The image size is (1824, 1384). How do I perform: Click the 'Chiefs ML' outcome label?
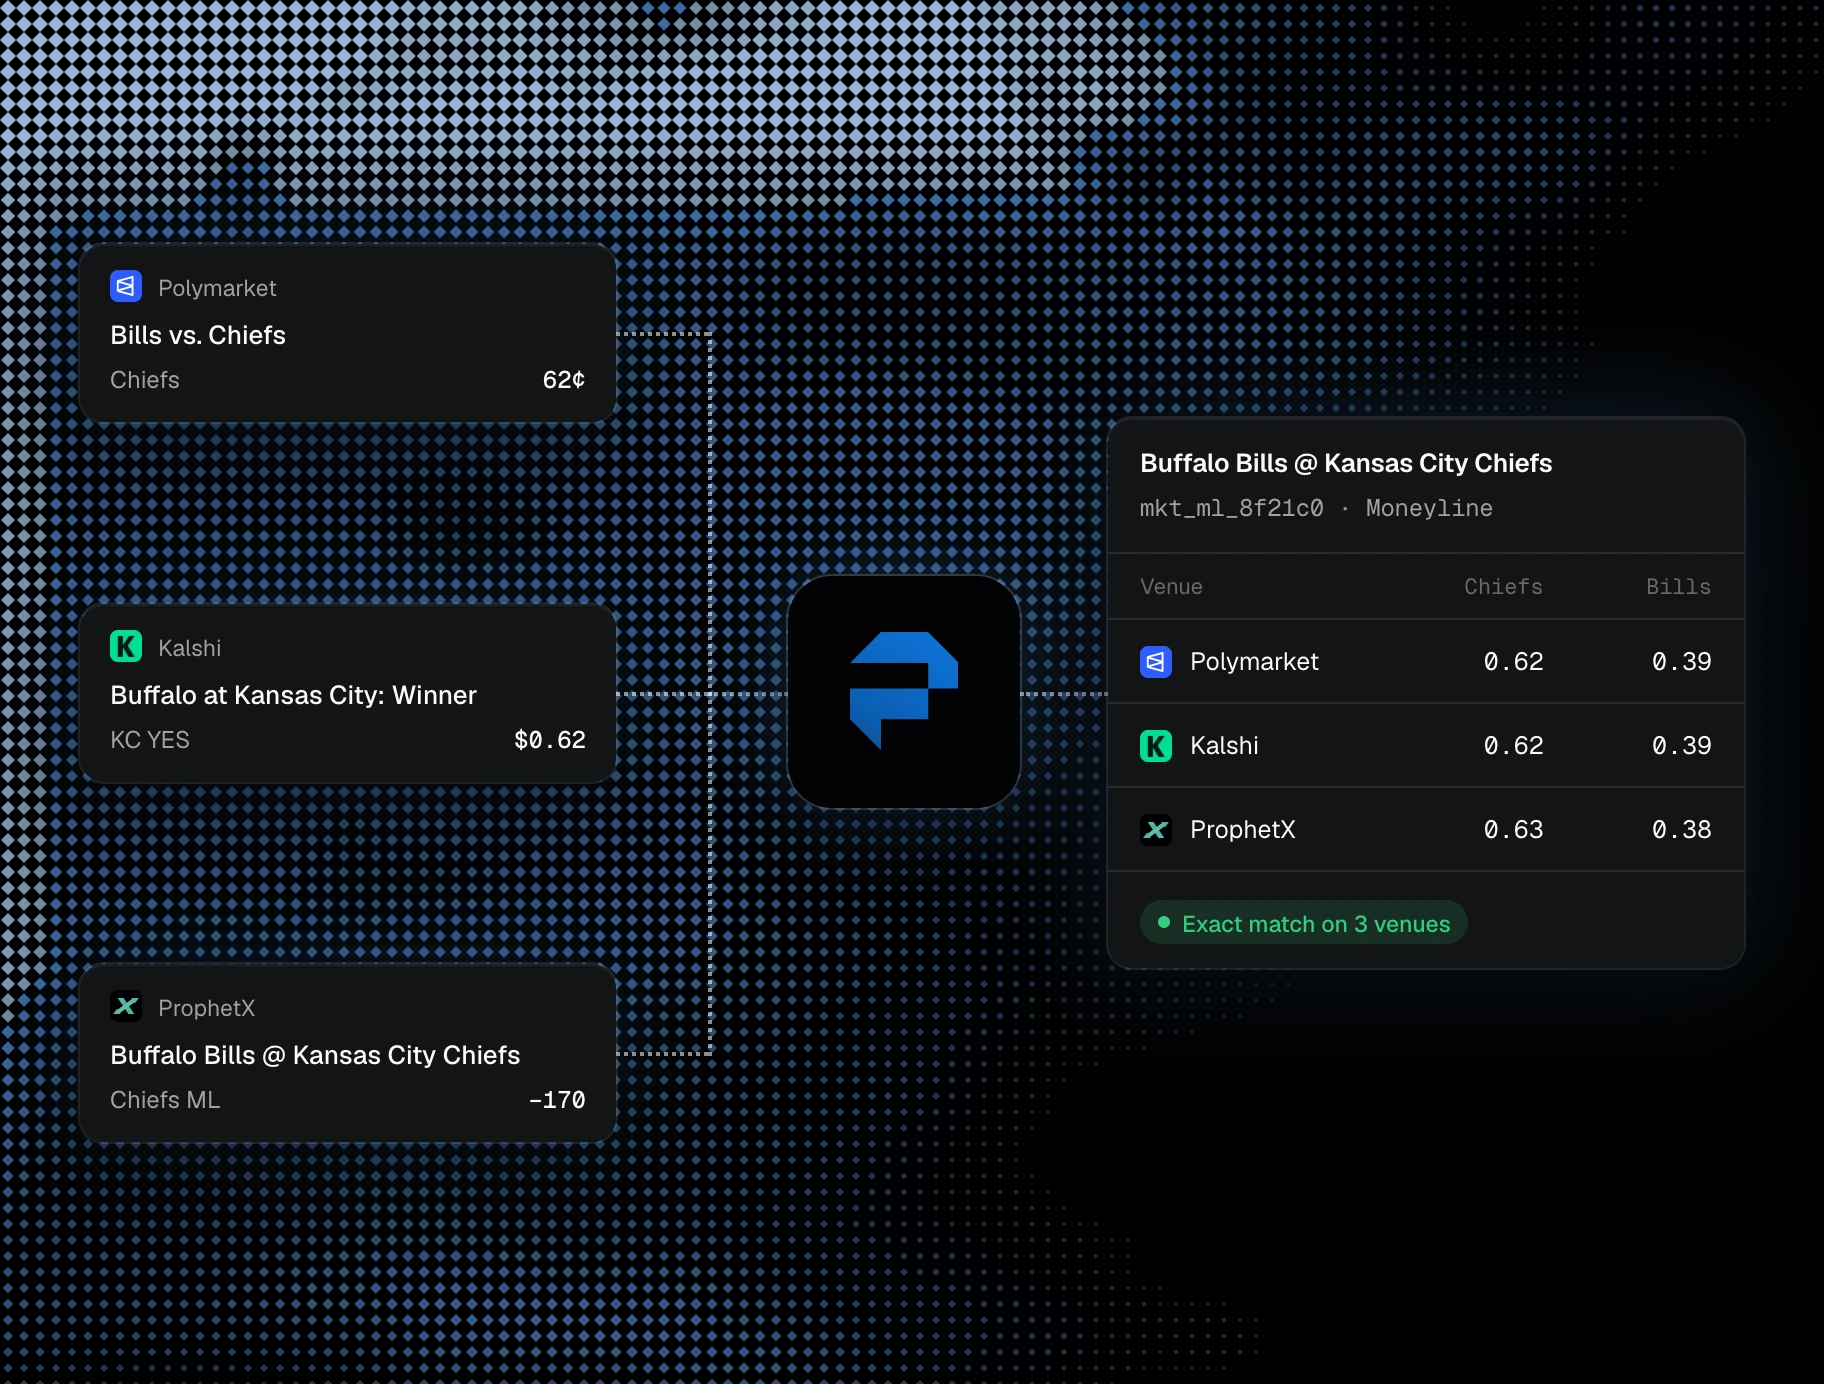(x=165, y=1100)
